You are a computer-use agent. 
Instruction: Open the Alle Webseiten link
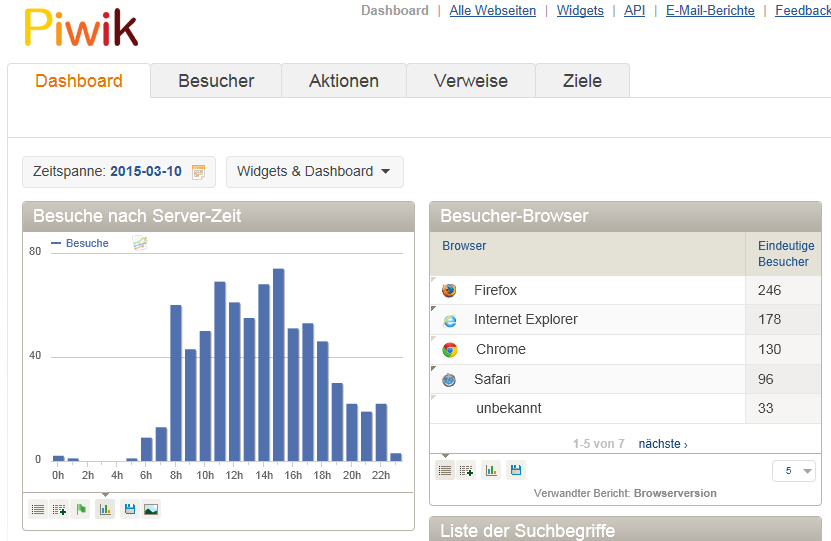coord(492,11)
